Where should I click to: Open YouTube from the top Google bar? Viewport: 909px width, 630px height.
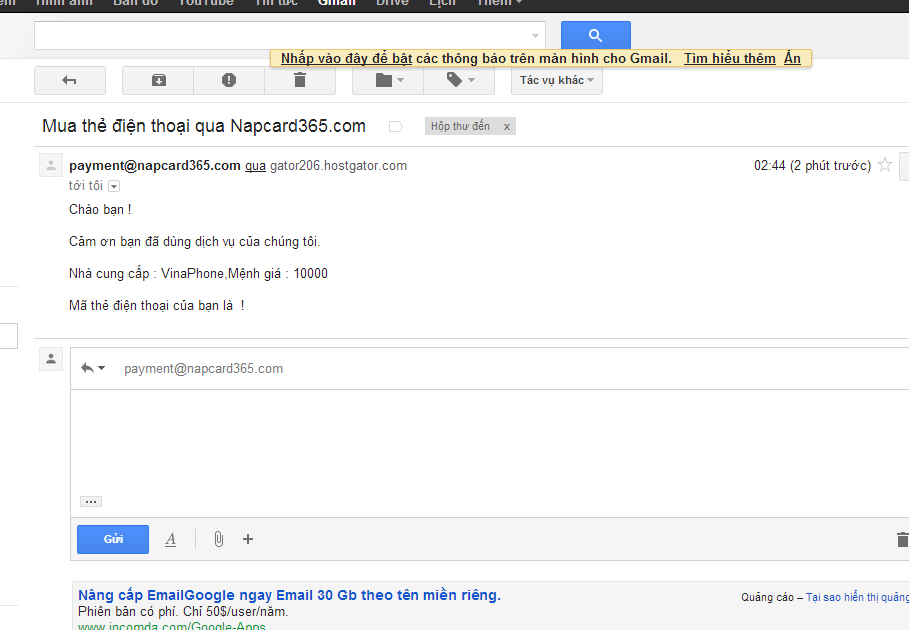(x=206, y=3)
